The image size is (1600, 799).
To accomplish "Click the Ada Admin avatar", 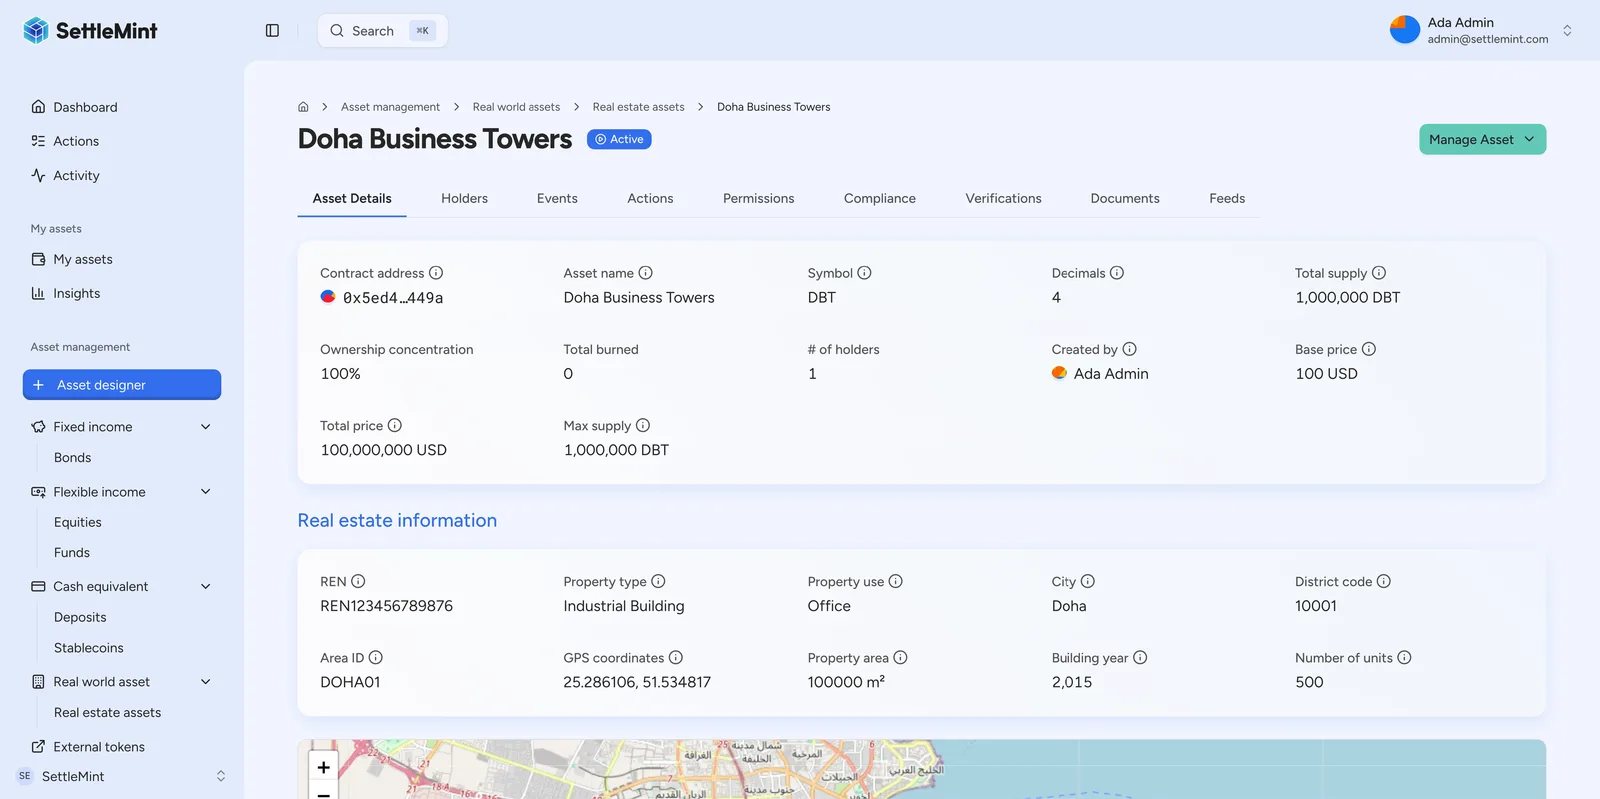I will point(1404,30).
